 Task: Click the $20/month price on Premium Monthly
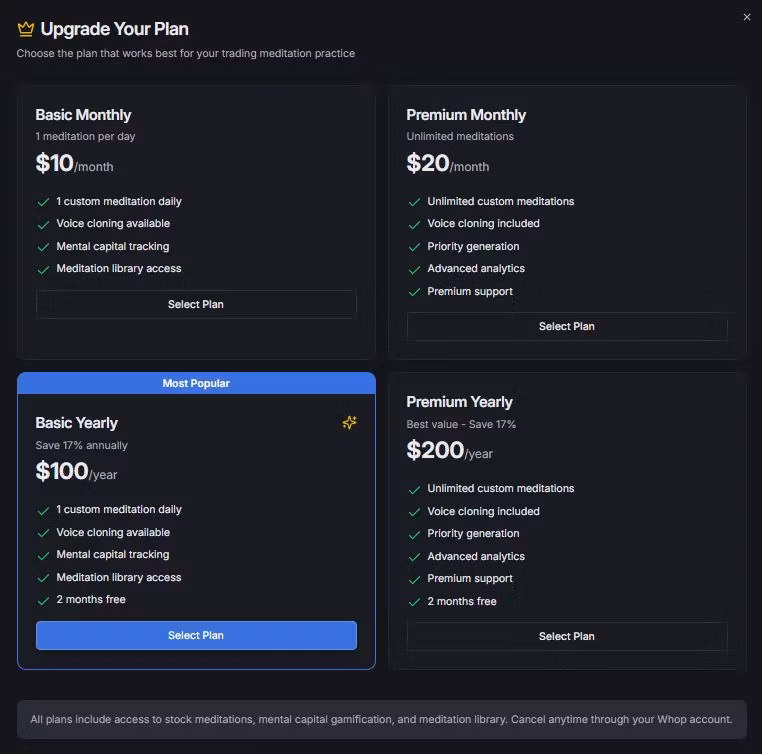tap(447, 163)
